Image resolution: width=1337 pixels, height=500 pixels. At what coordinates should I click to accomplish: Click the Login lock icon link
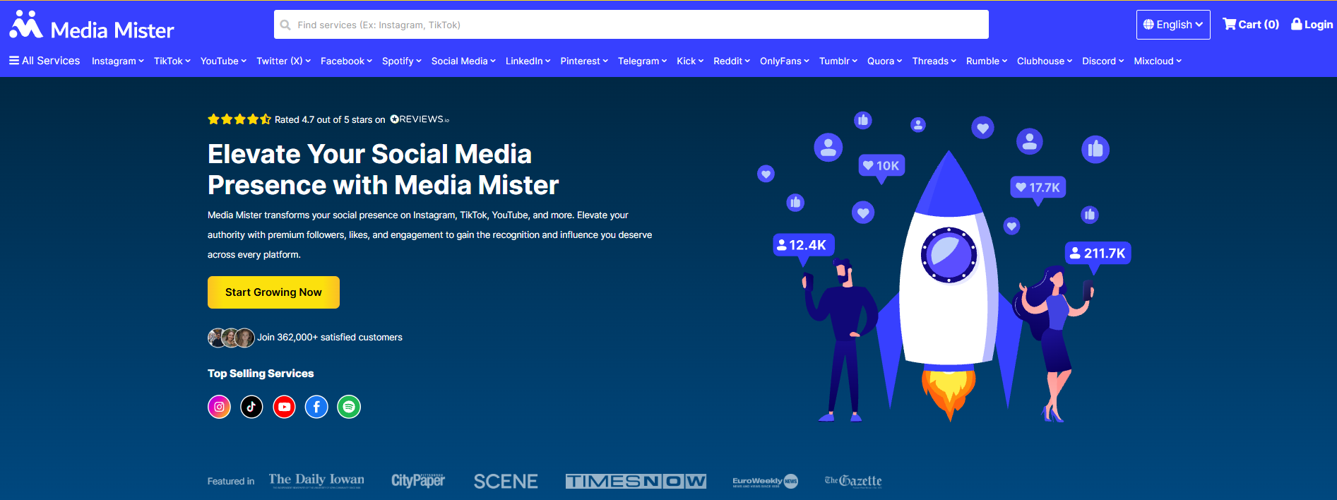click(1311, 25)
